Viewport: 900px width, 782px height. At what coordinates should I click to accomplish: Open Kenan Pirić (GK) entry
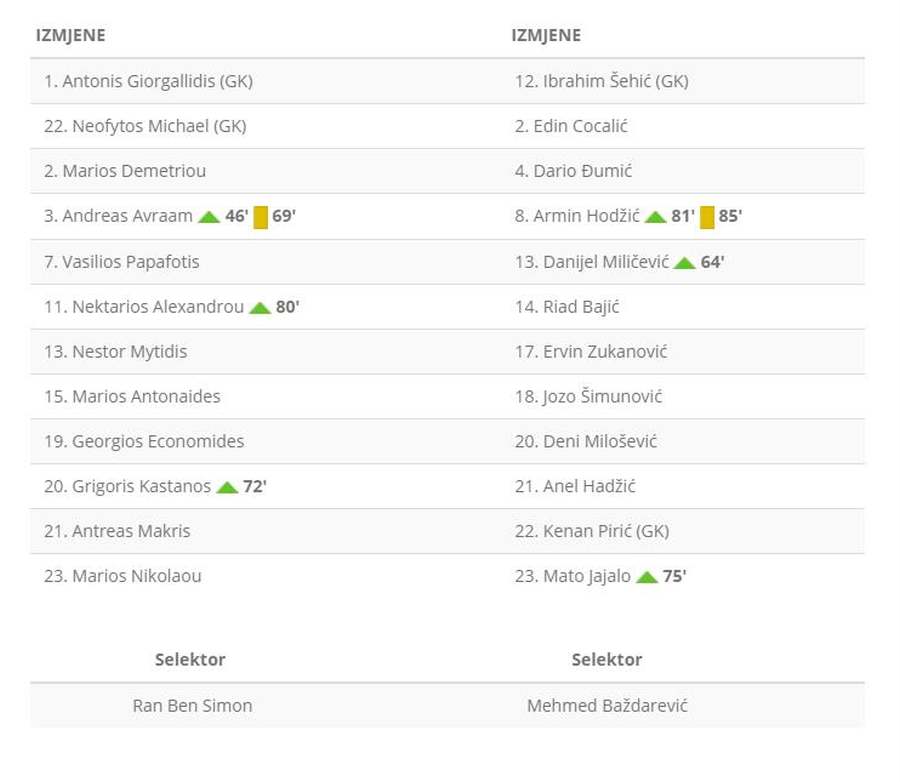[x=592, y=532]
